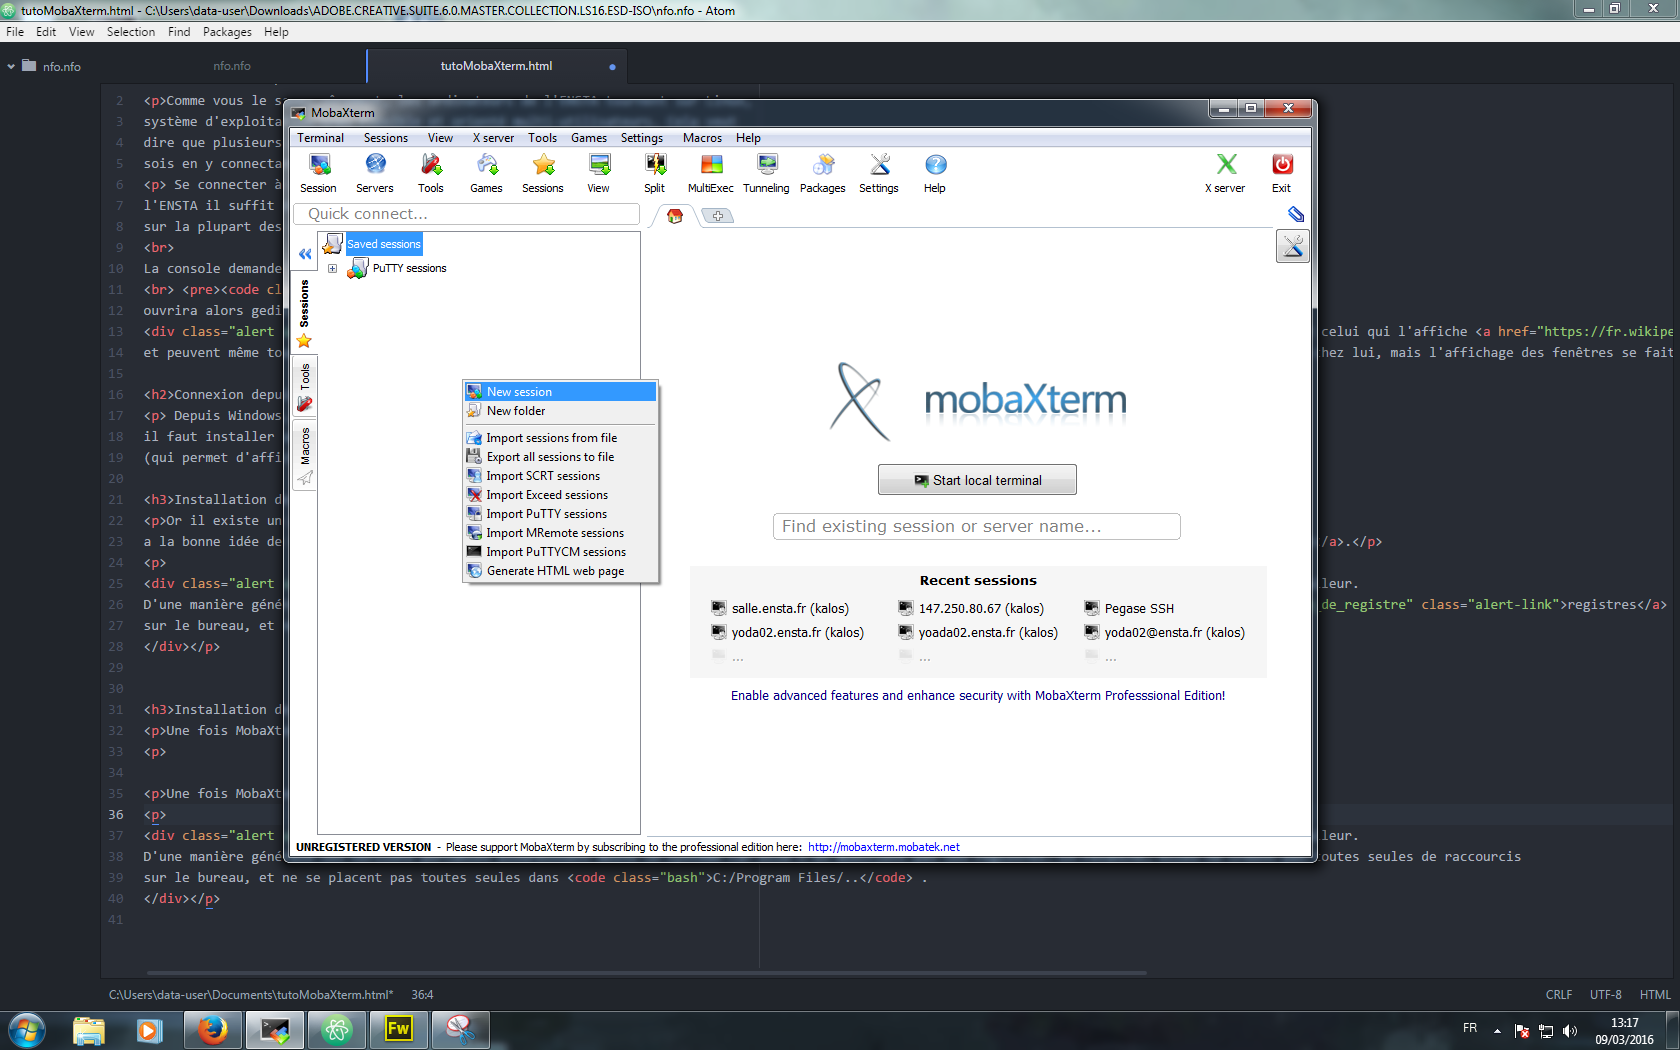Click the Professional Edition promotion link
This screenshot has height=1050, width=1680.
(978, 696)
